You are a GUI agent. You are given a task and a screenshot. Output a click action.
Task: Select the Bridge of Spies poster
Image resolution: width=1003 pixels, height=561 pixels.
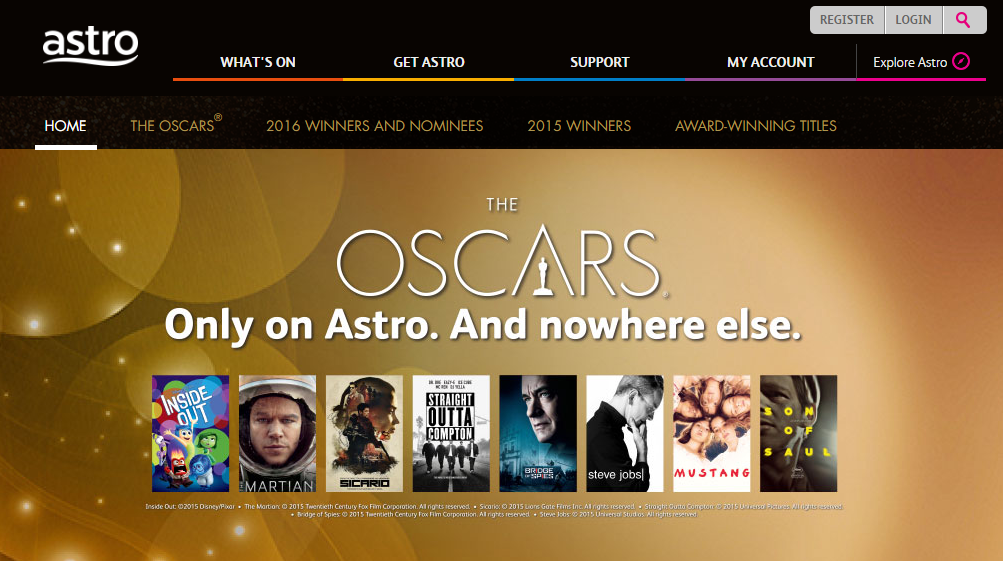tap(538, 434)
